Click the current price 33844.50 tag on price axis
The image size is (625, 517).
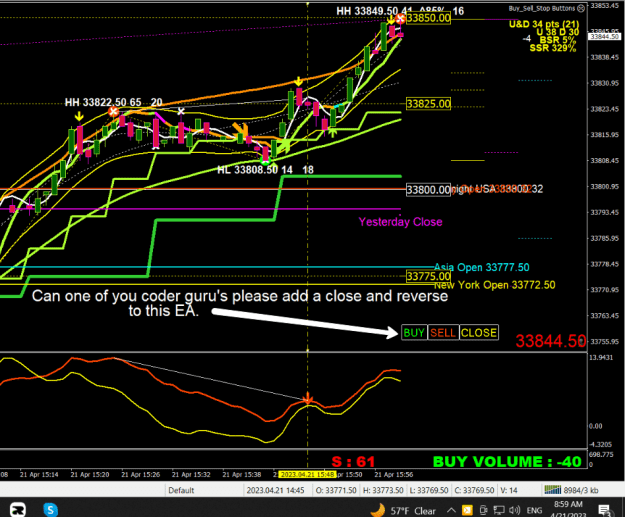(x=605, y=37)
